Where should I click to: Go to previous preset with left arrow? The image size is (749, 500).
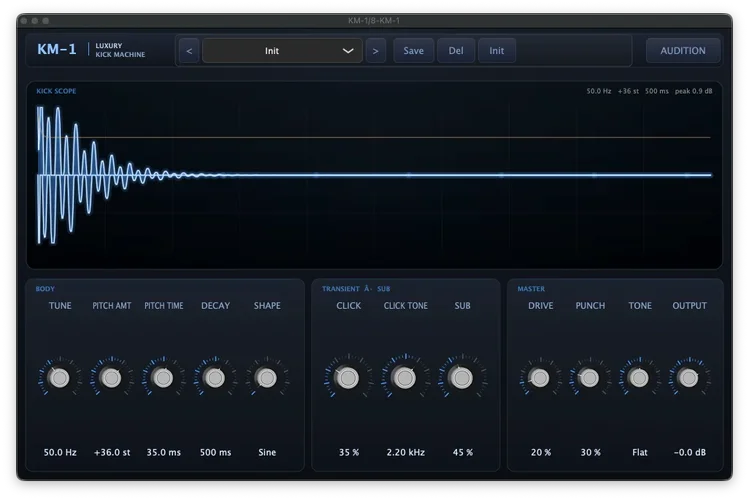pyautogui.click(x=189, y=51)
